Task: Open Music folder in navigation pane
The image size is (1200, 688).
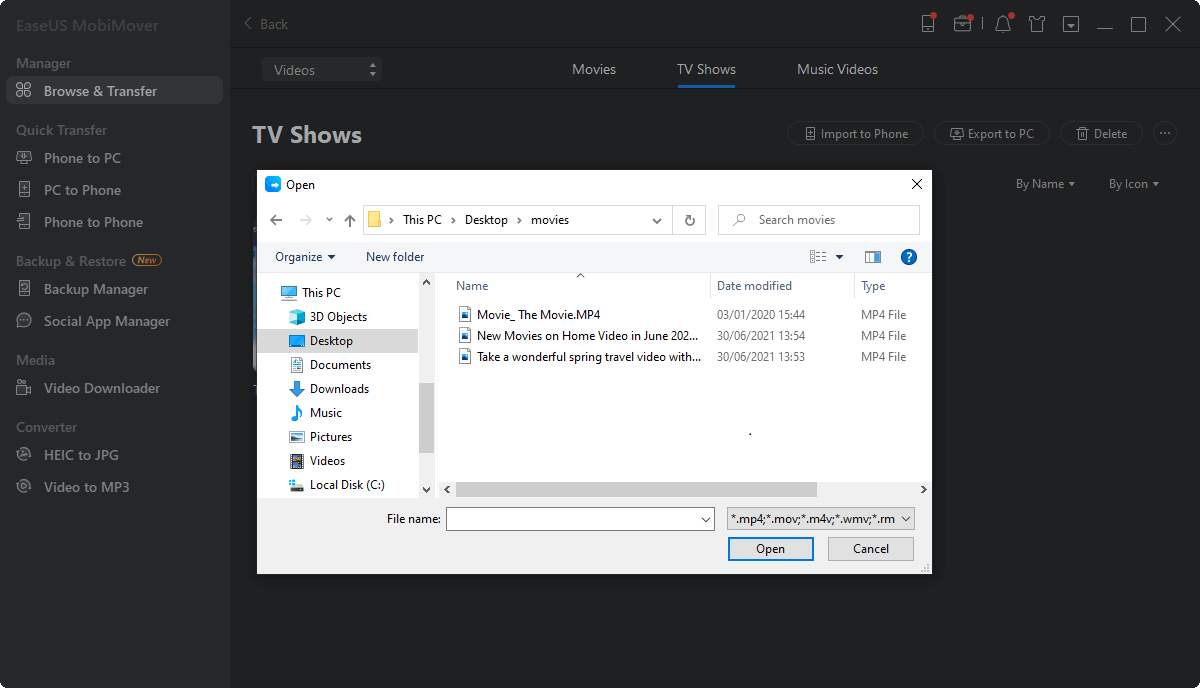Action: (x=326, y=413)
